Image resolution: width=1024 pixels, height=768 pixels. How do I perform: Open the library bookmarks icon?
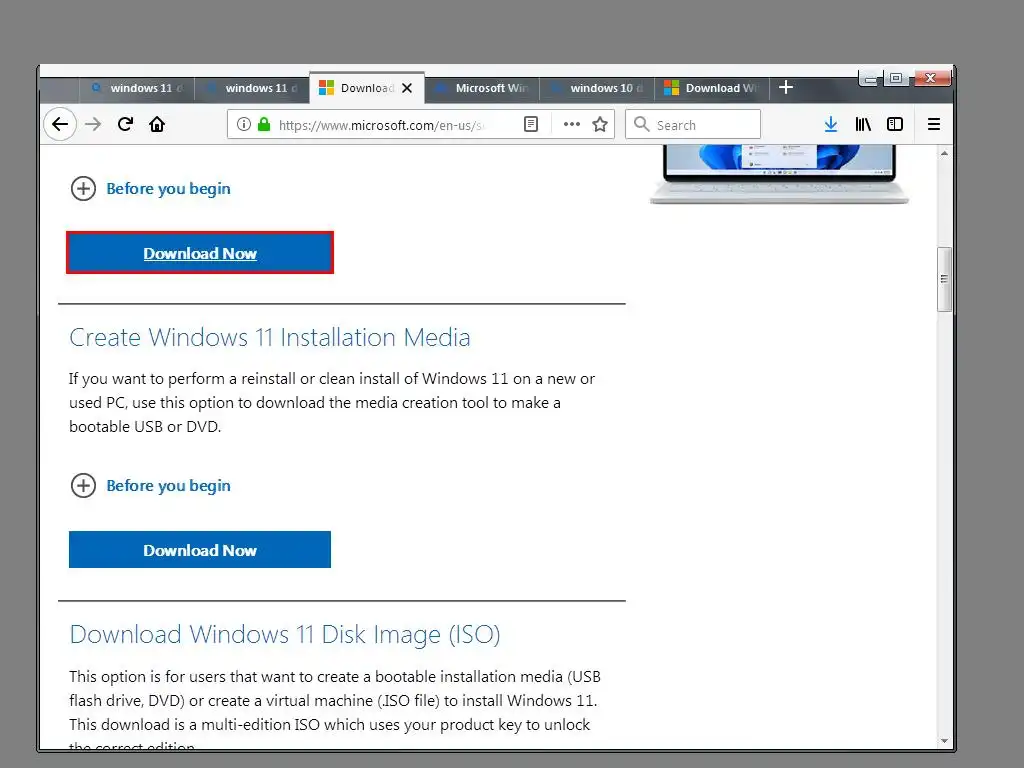click(x=863, y=124)
